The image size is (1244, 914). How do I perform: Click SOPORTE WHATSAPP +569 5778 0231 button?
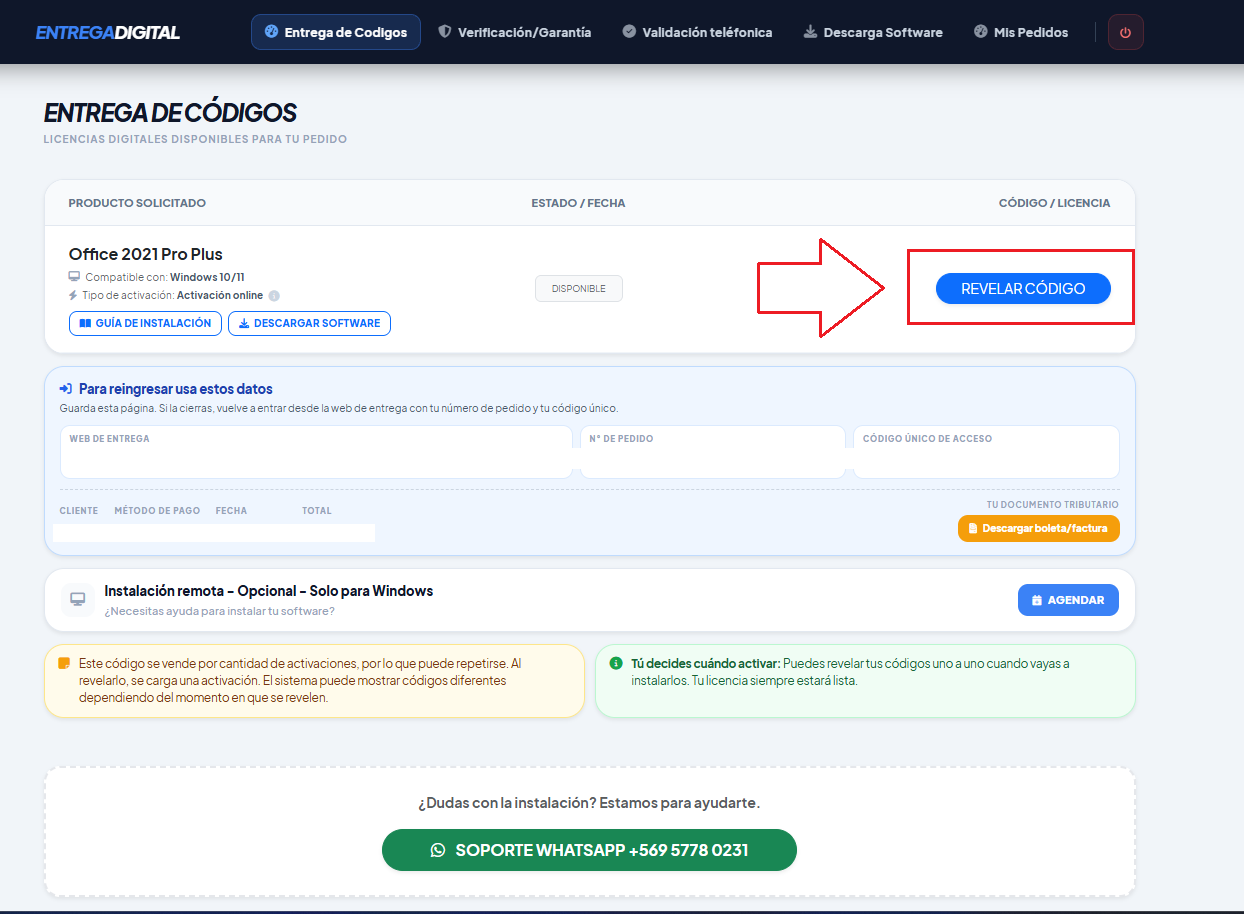tap(589, 850)
